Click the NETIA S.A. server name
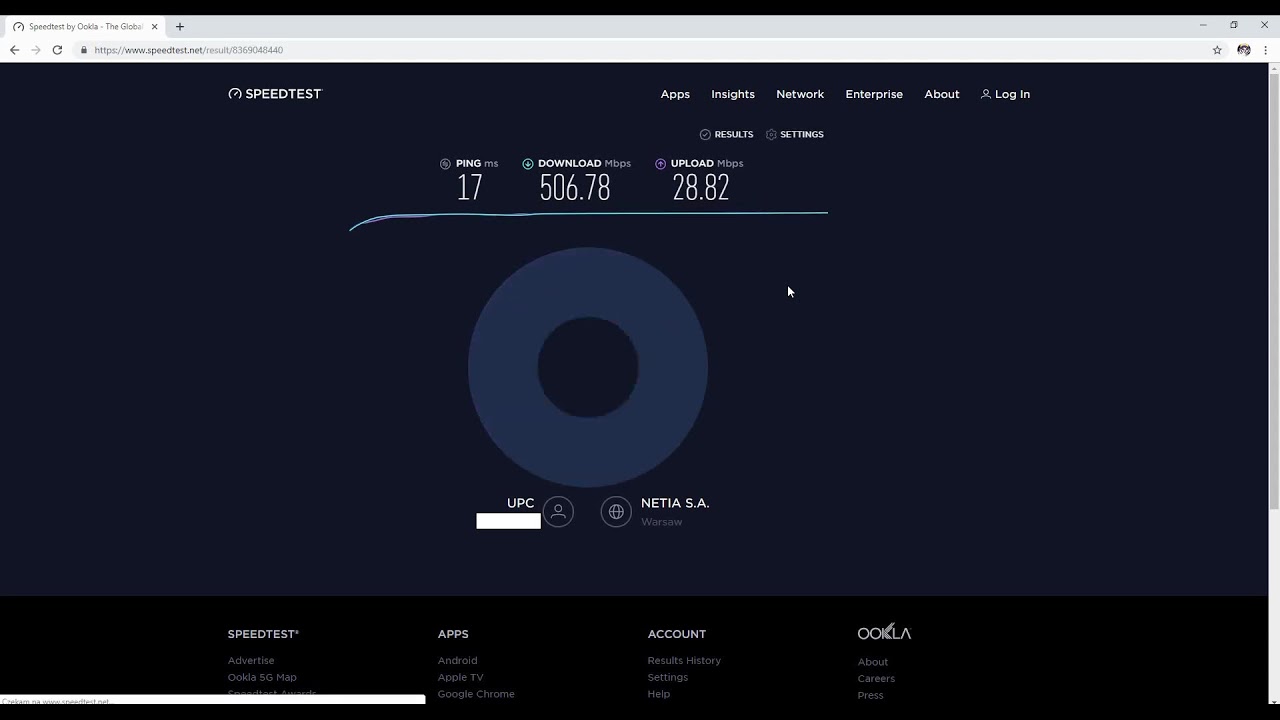 tap(675, 503)
